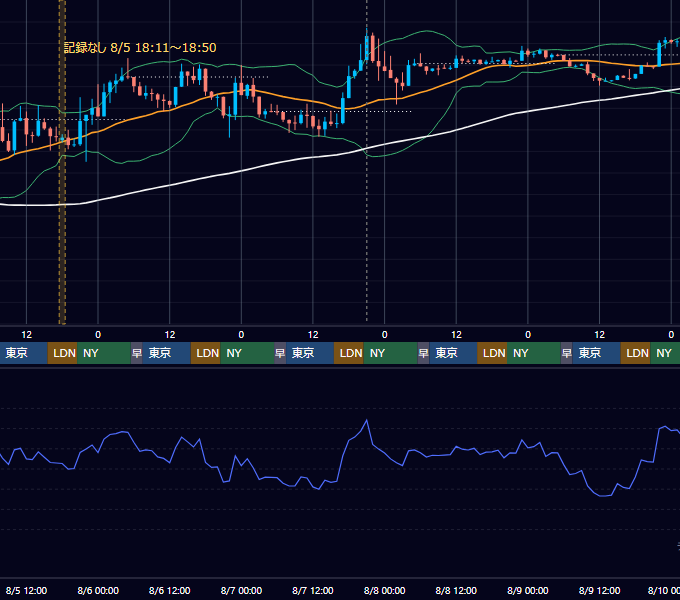Click the 8/7 12:00 date axis label
Viewport: 680px width, 600px height.
313,590
